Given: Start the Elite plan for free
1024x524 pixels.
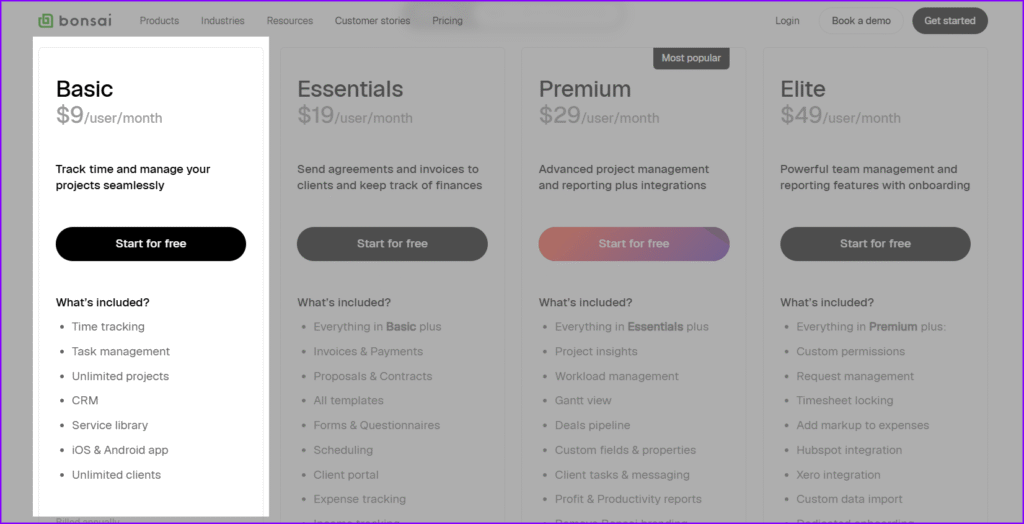Looking at the screenshot, I should 875,244.
